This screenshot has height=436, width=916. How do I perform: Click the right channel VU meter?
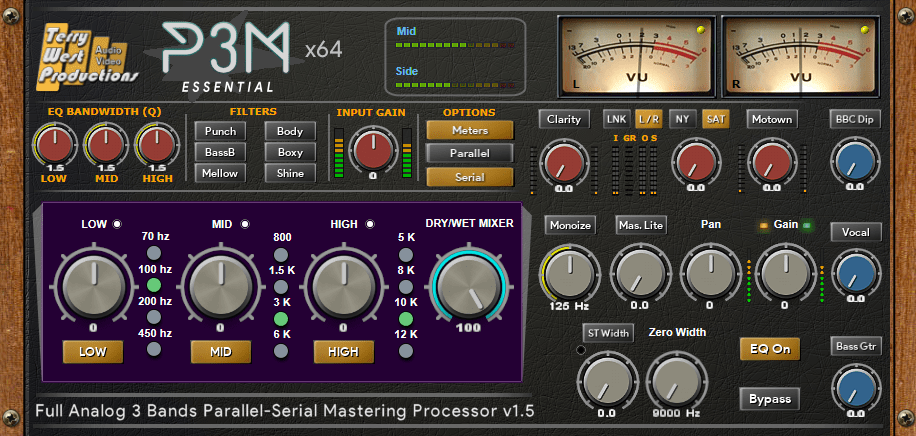tap(800, 57)
